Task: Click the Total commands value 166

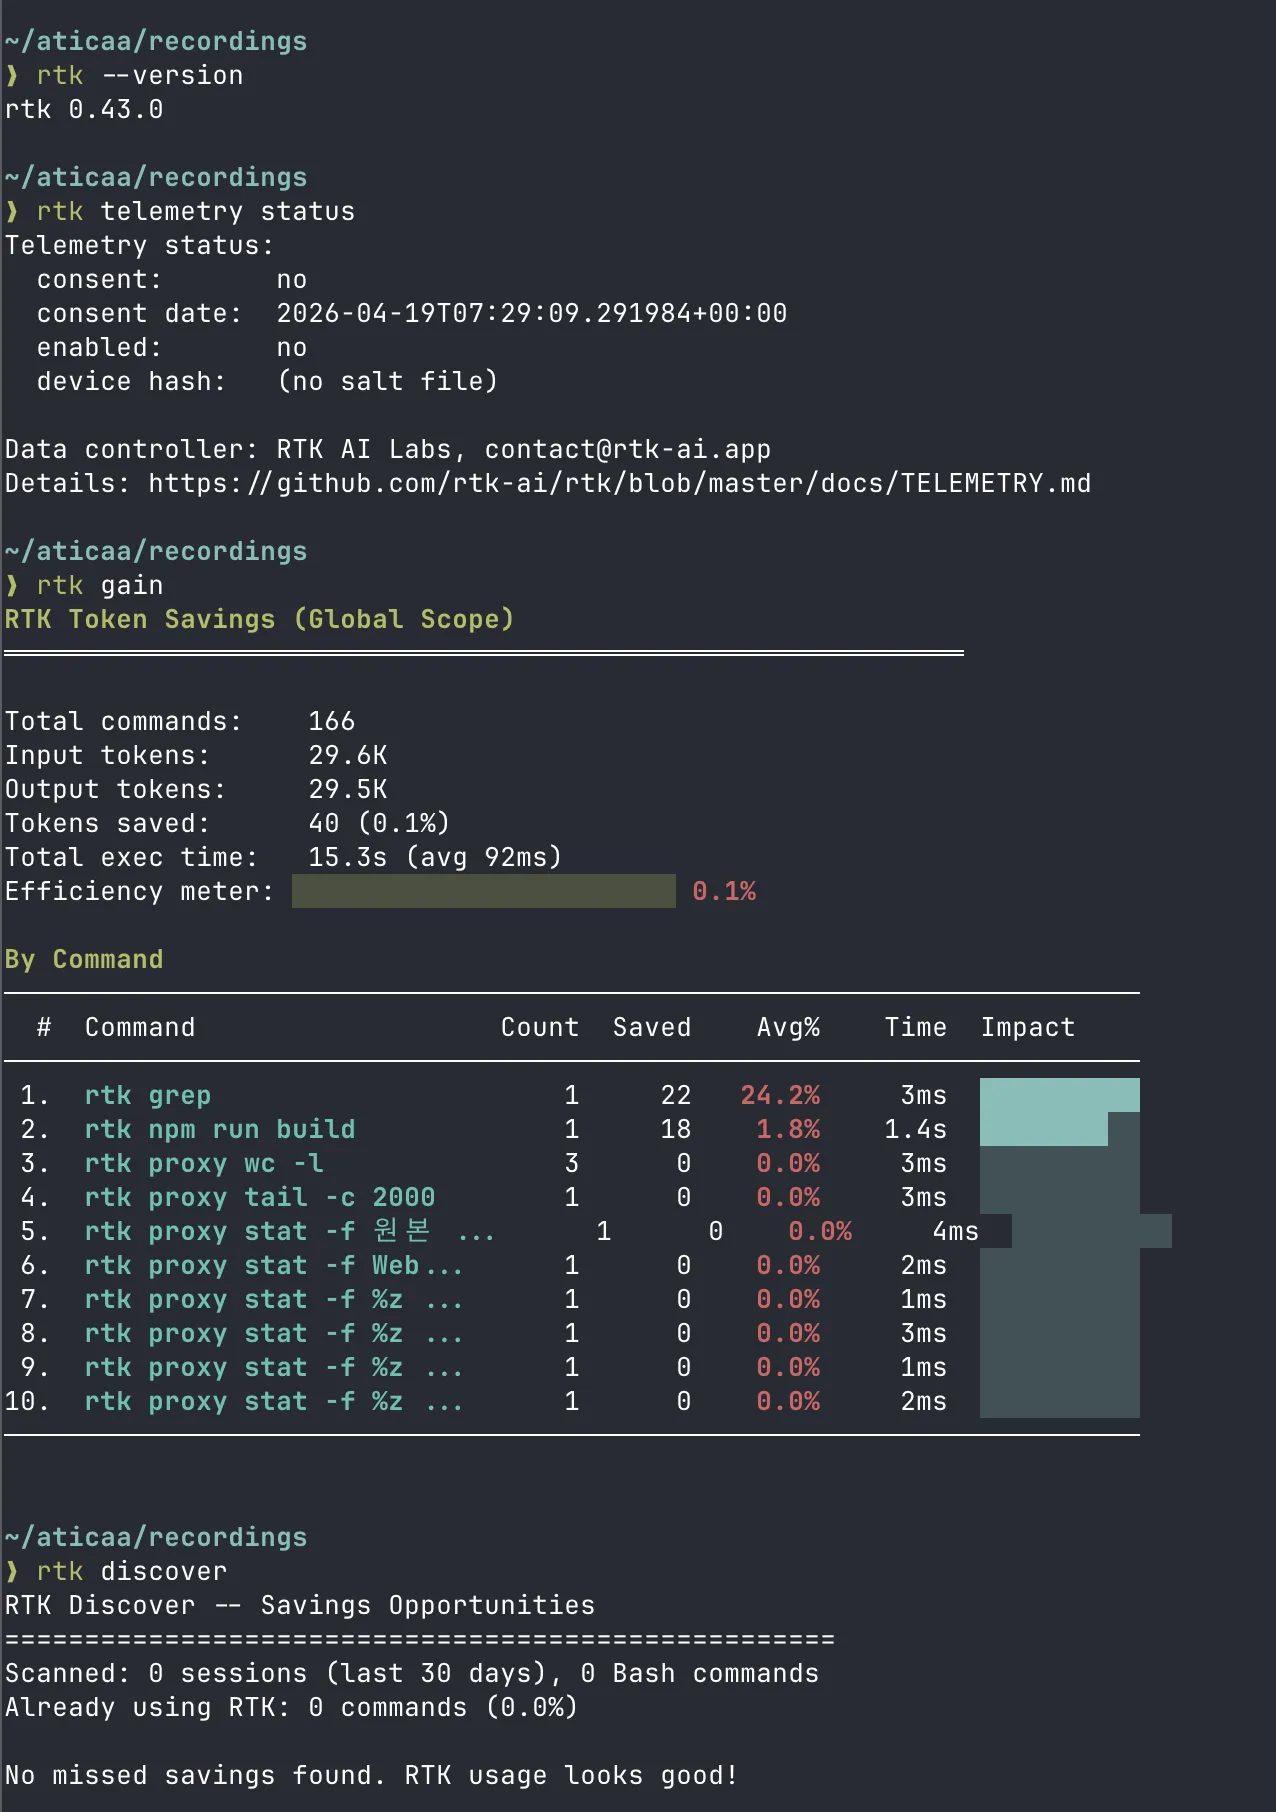Action: point(332,721)
